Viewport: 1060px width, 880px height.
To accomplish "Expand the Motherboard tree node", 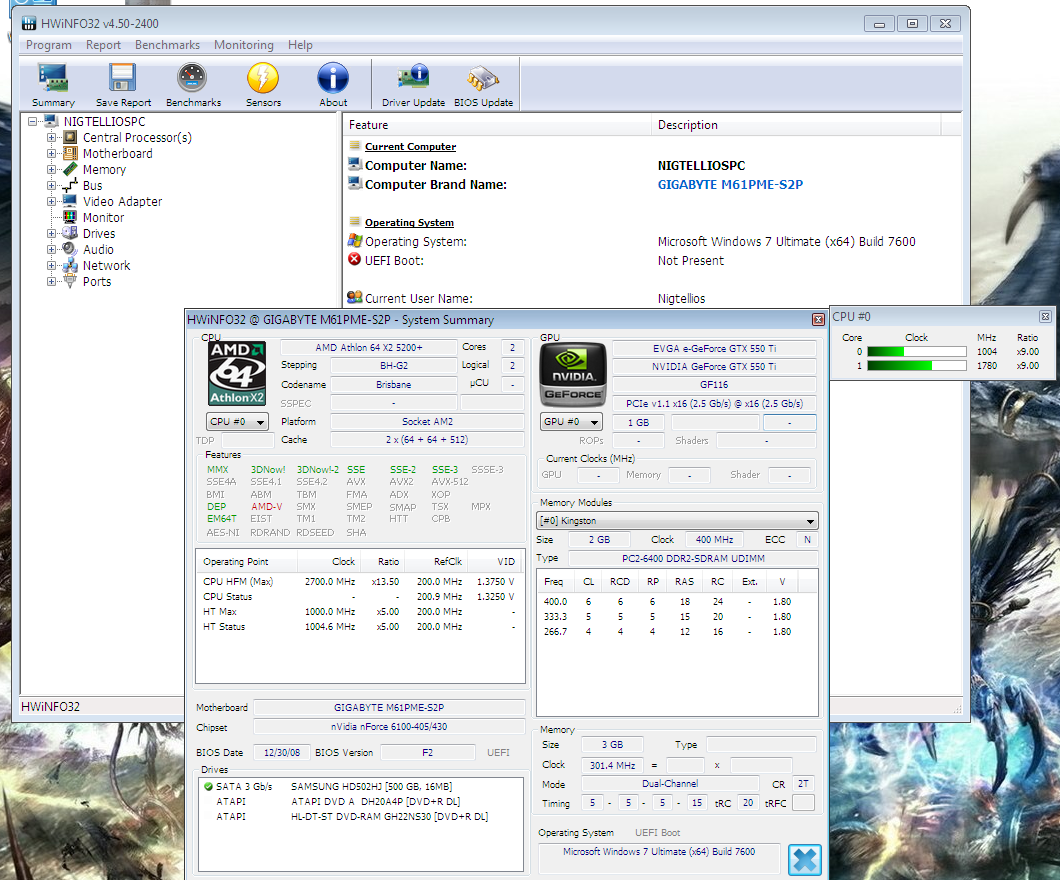I will (51, 153).
